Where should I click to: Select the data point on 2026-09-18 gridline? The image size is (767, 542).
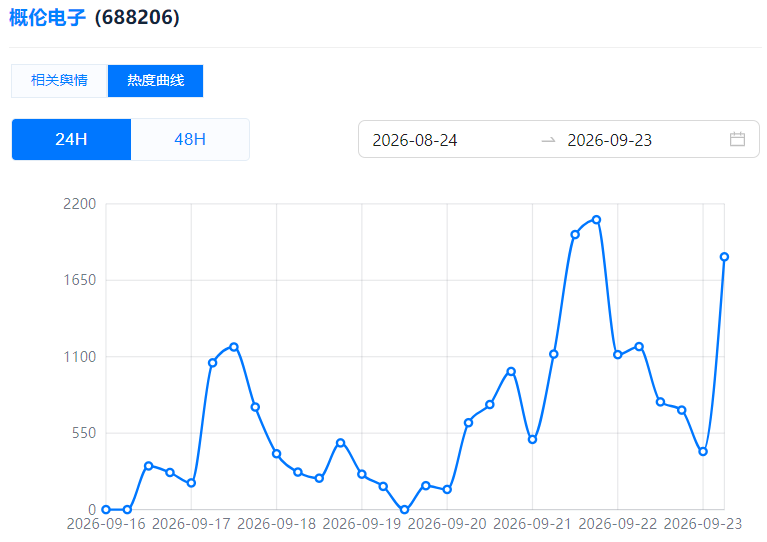276,454
